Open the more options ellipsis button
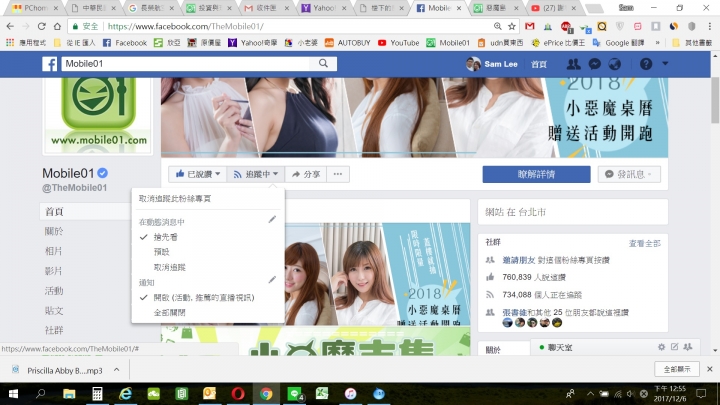This screenshot has height=405, width=720. 338,174
